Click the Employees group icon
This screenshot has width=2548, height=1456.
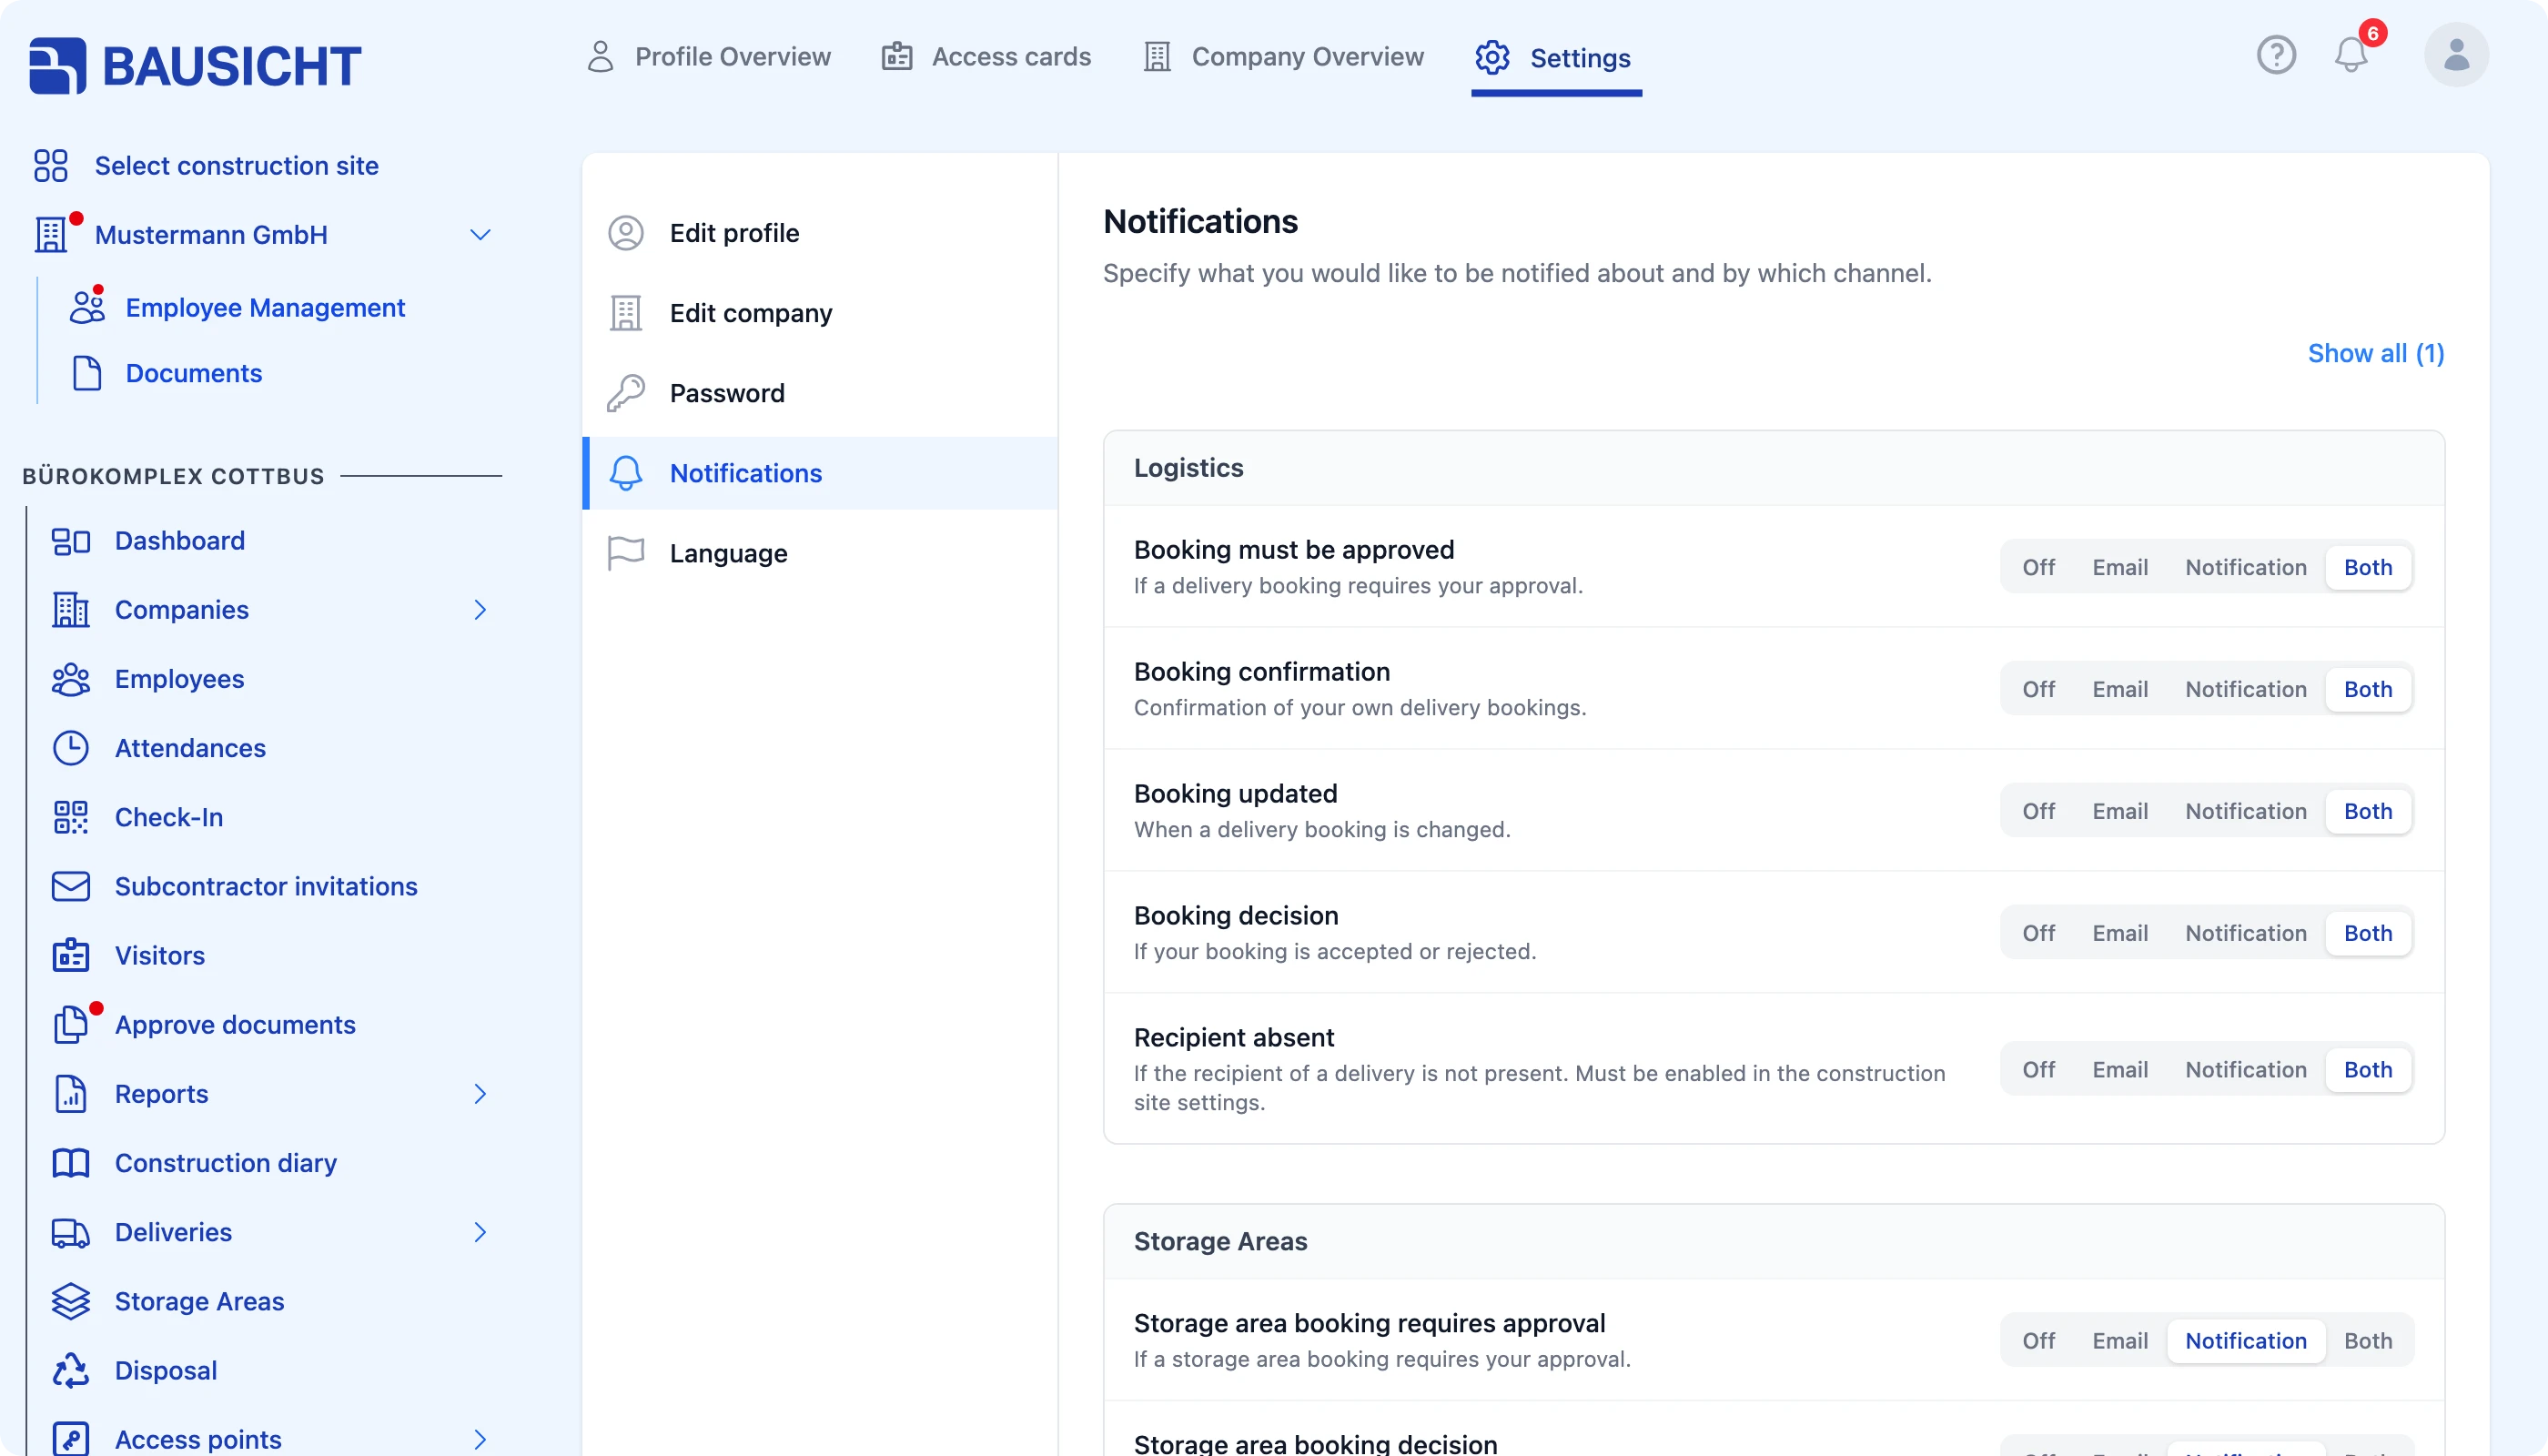(x=71, y=679)
